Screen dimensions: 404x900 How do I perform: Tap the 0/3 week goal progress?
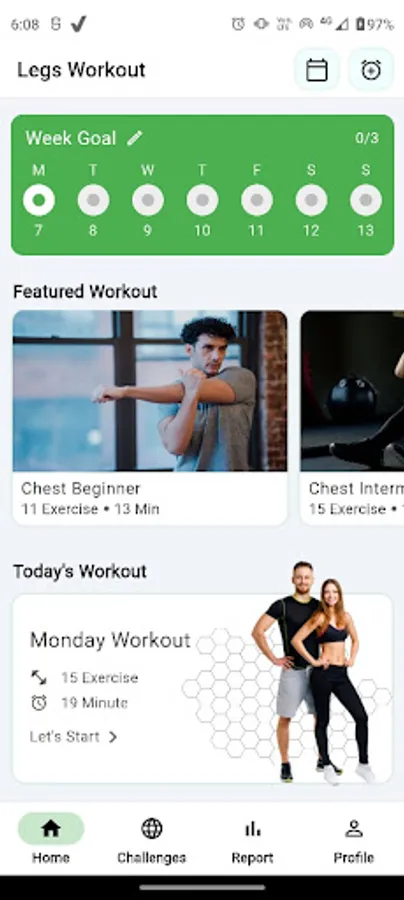(367, 138)
